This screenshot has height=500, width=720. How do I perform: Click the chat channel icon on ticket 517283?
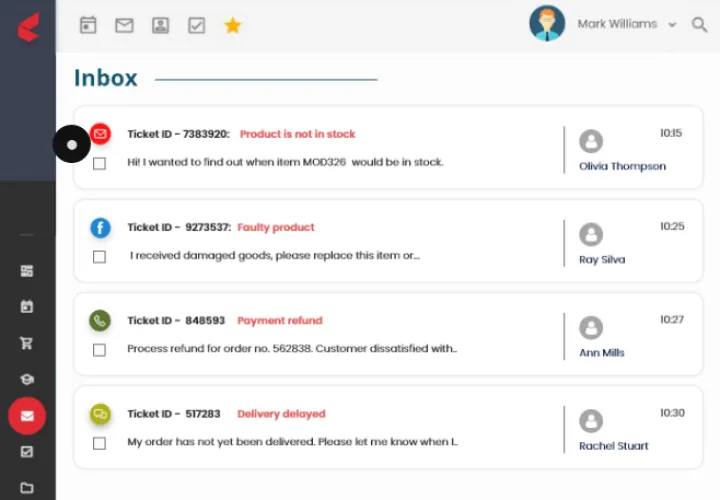(x=100, y=414)
